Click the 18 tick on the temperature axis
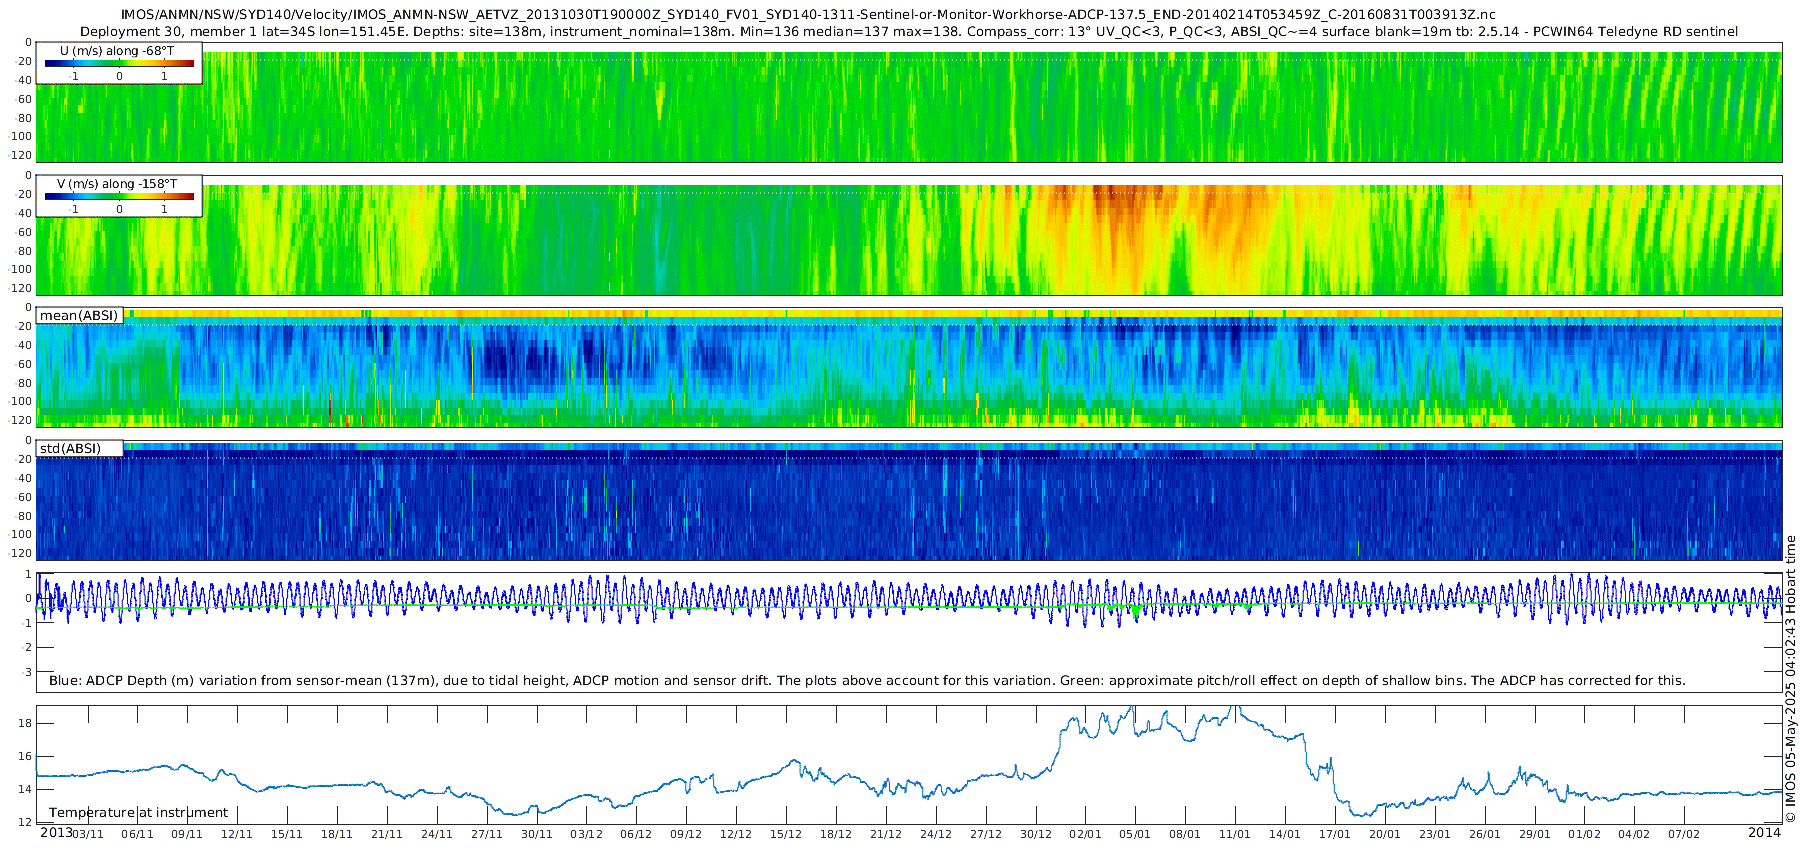 (x=26, y=723)
